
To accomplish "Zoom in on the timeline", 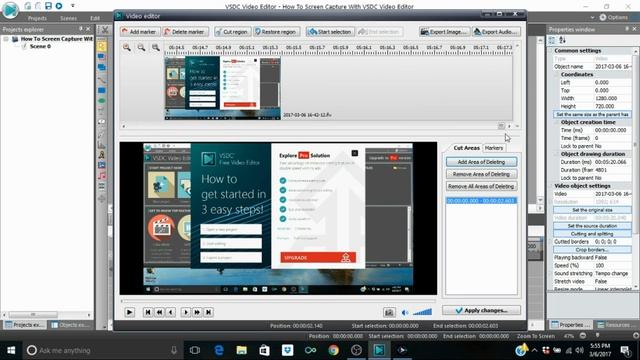I will 127,47.
